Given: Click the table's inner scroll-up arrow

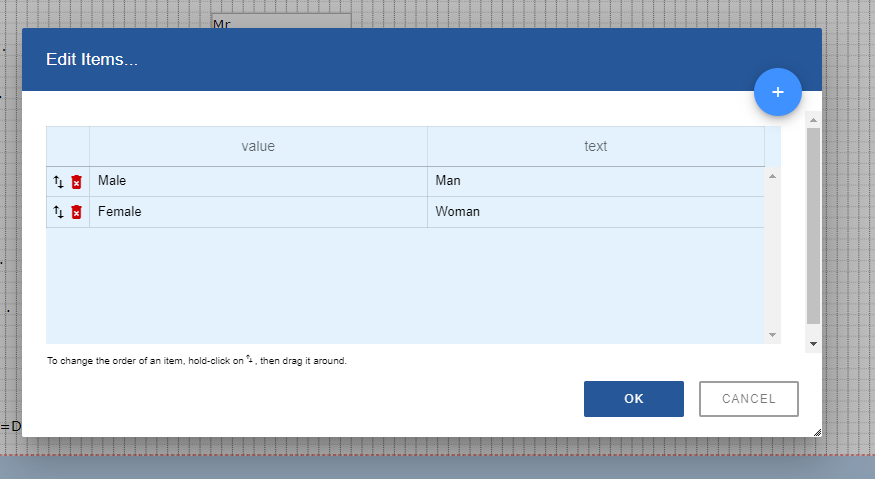Looking at the screenshot, I should click(x=772, y=176).
